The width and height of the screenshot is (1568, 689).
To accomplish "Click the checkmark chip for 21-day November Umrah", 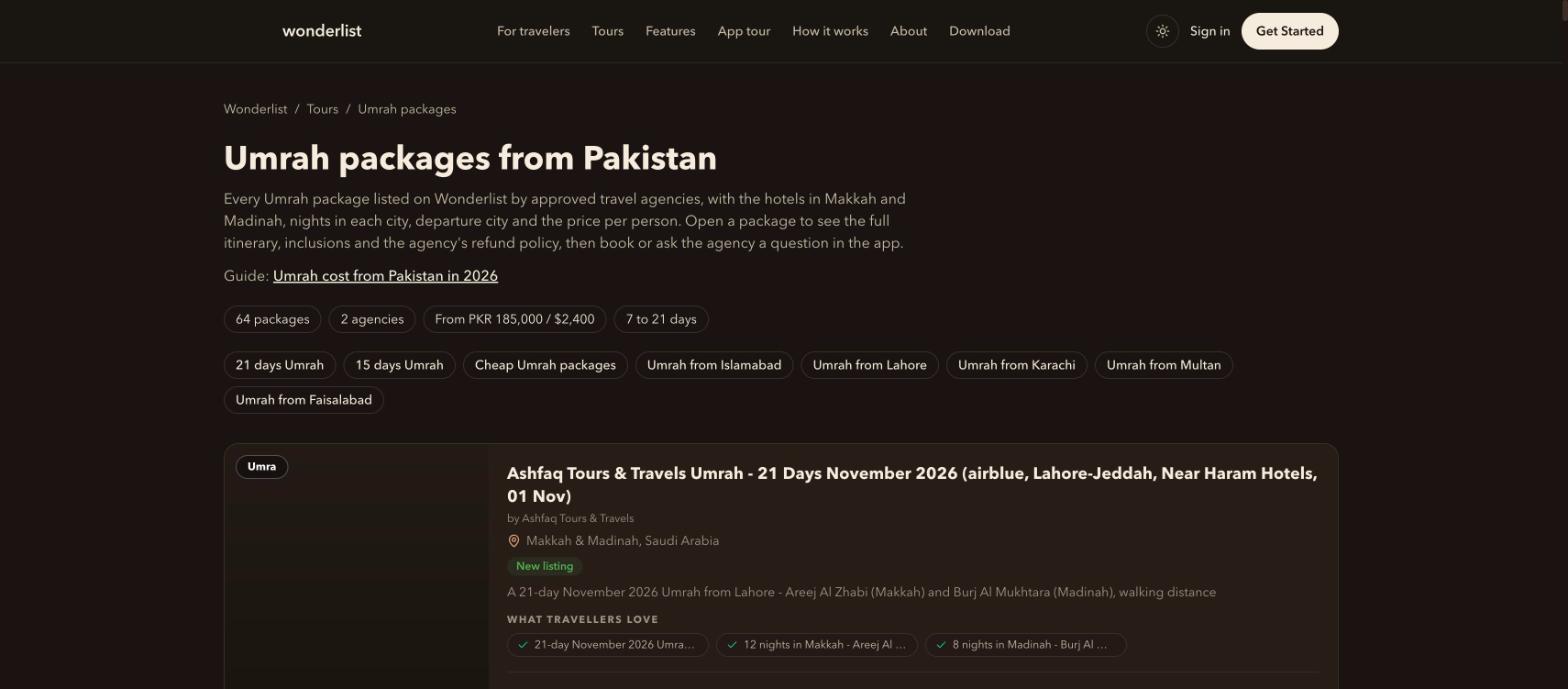I will coord(608,645).
